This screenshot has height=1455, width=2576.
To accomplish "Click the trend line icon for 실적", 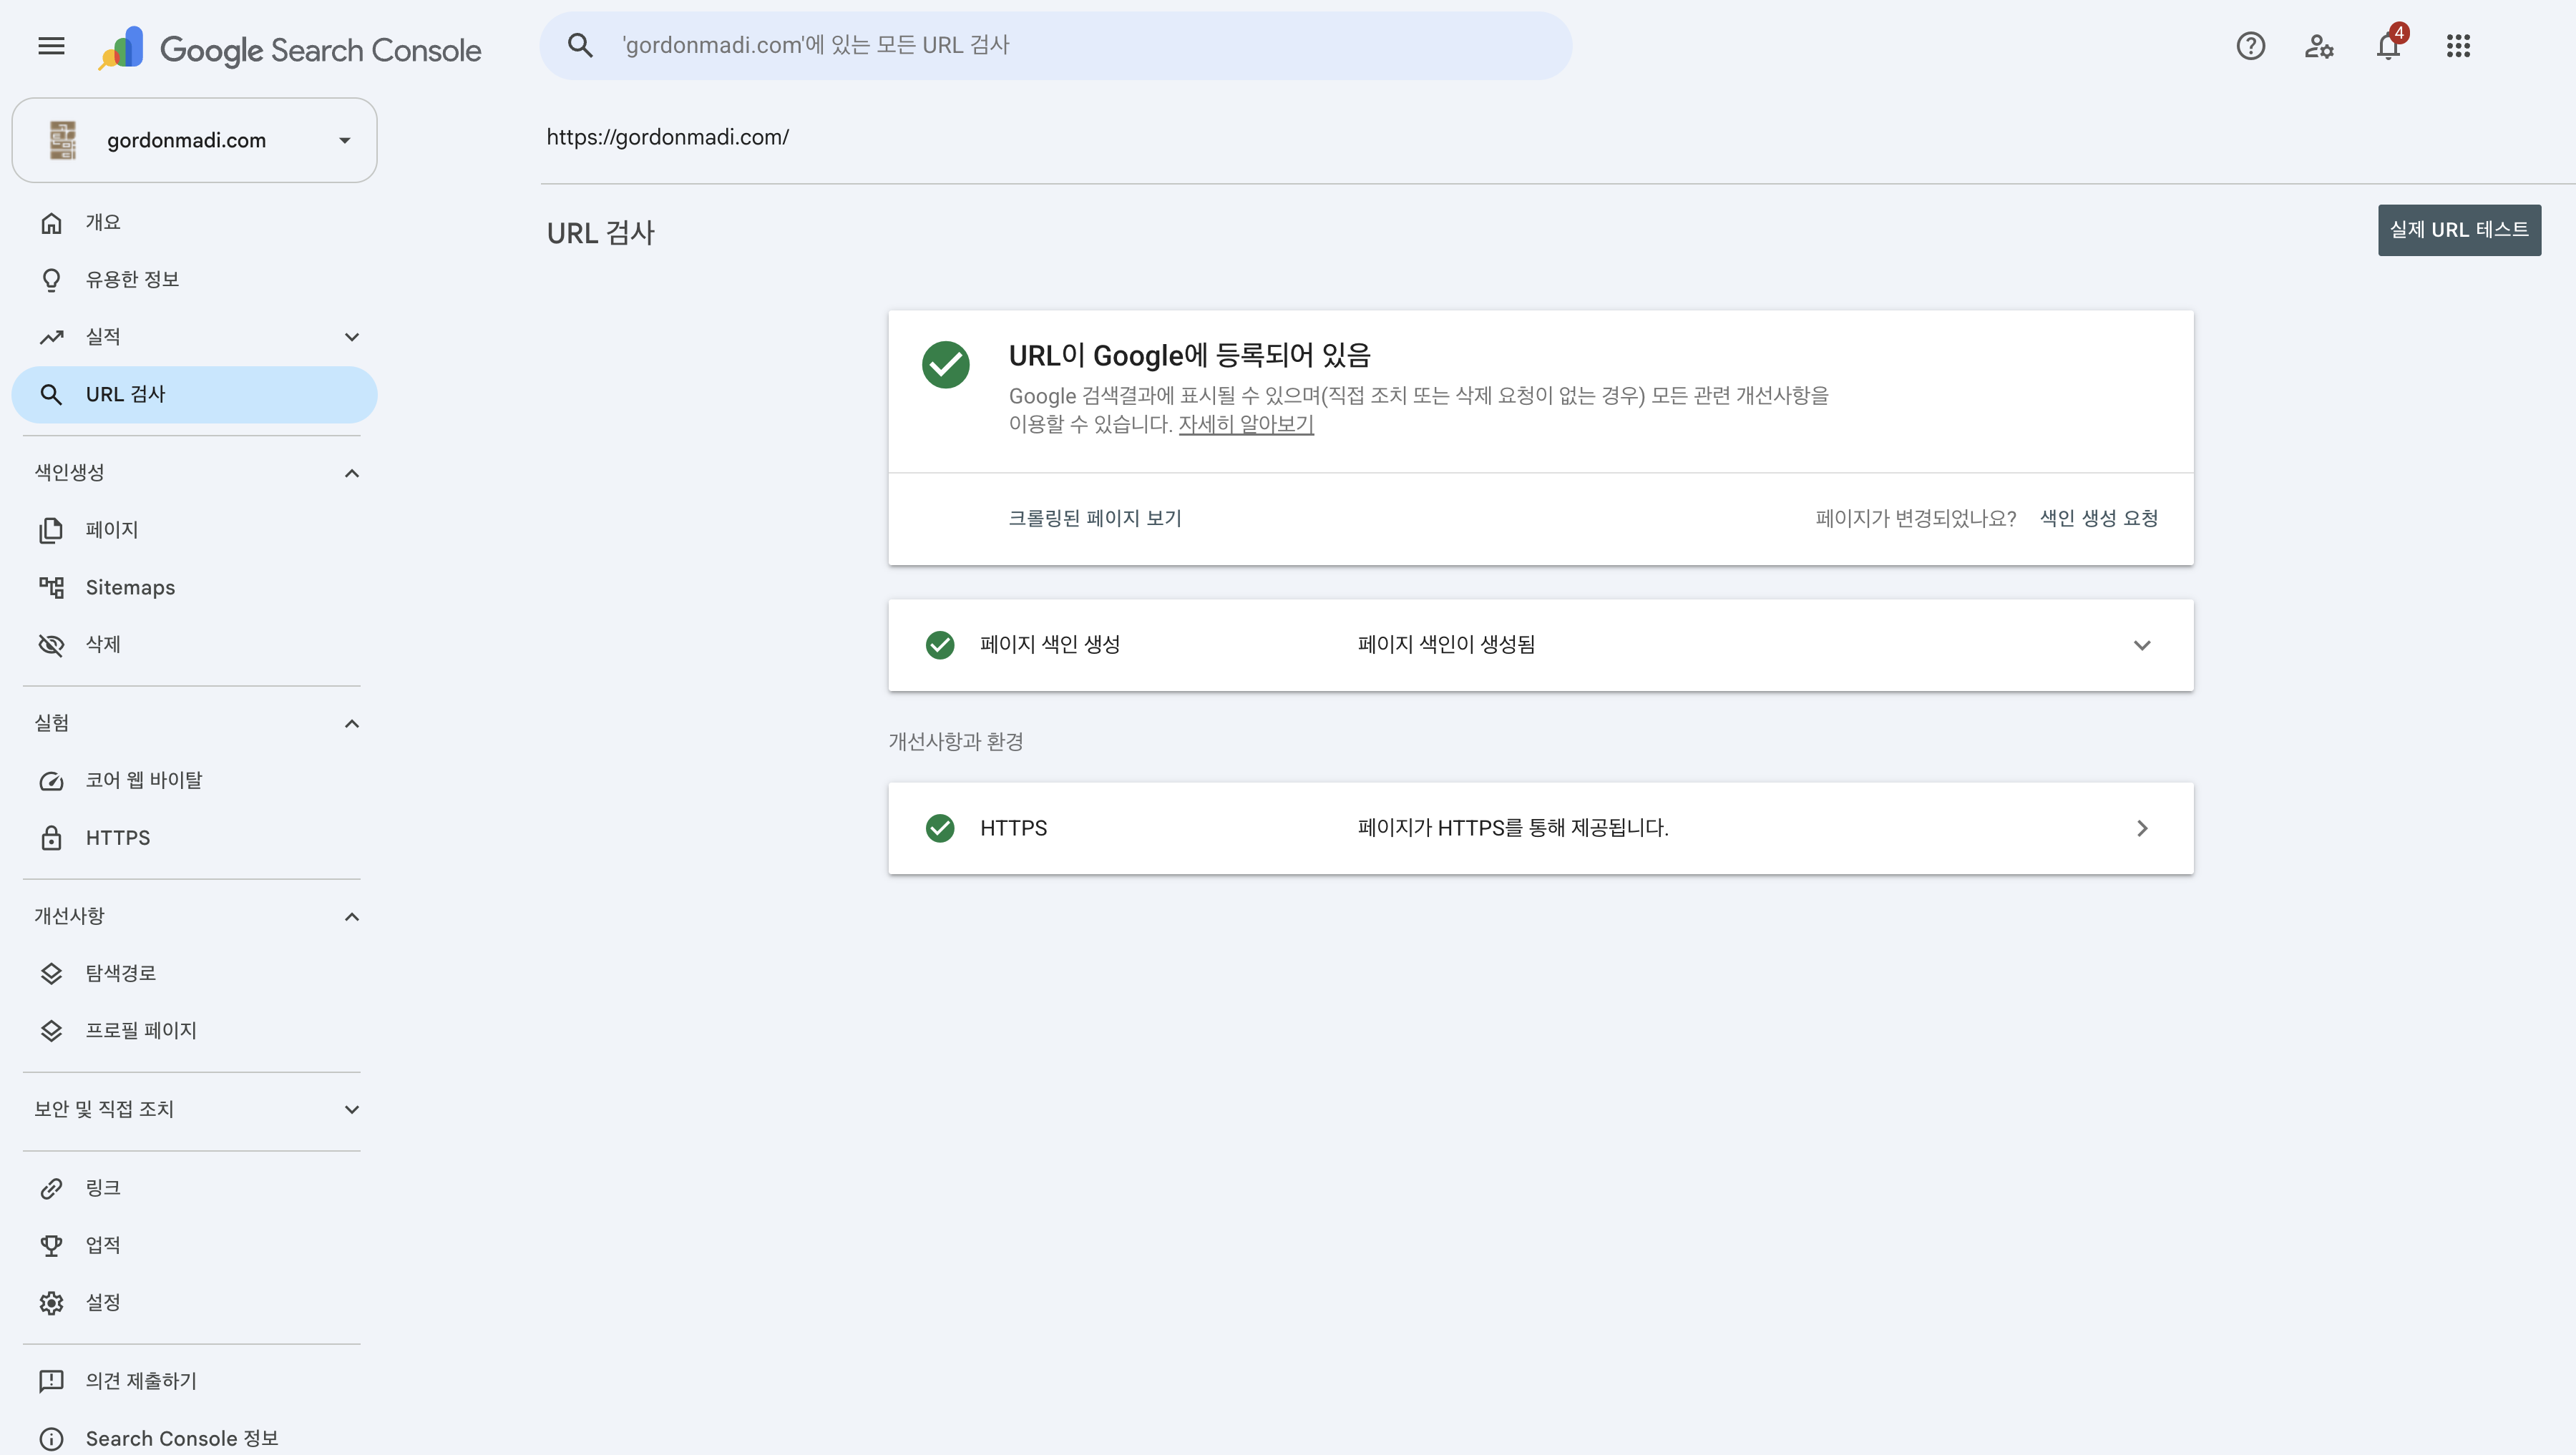I will 51,337.
